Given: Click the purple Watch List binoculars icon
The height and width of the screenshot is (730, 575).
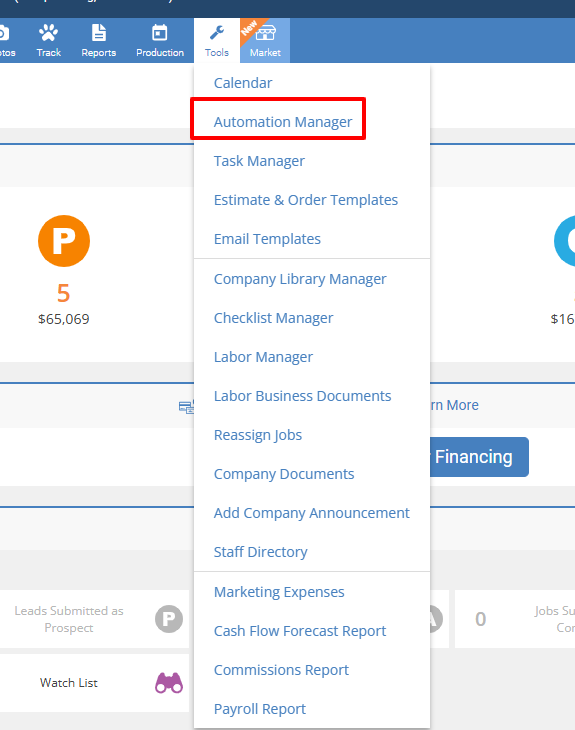Looking at the screenshot, I should point(169,683).
